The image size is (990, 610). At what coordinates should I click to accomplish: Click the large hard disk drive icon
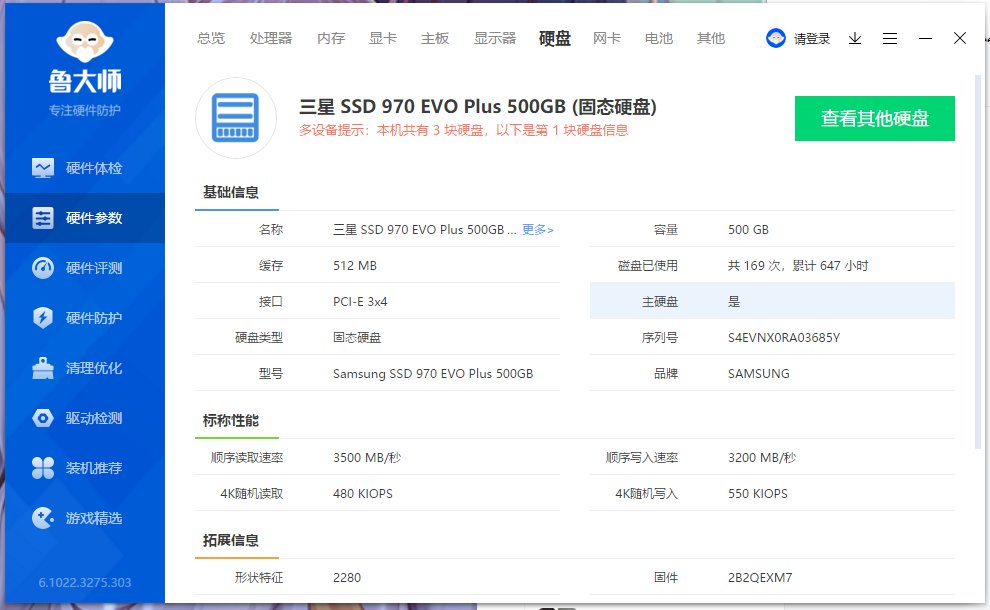pos(236,117)
